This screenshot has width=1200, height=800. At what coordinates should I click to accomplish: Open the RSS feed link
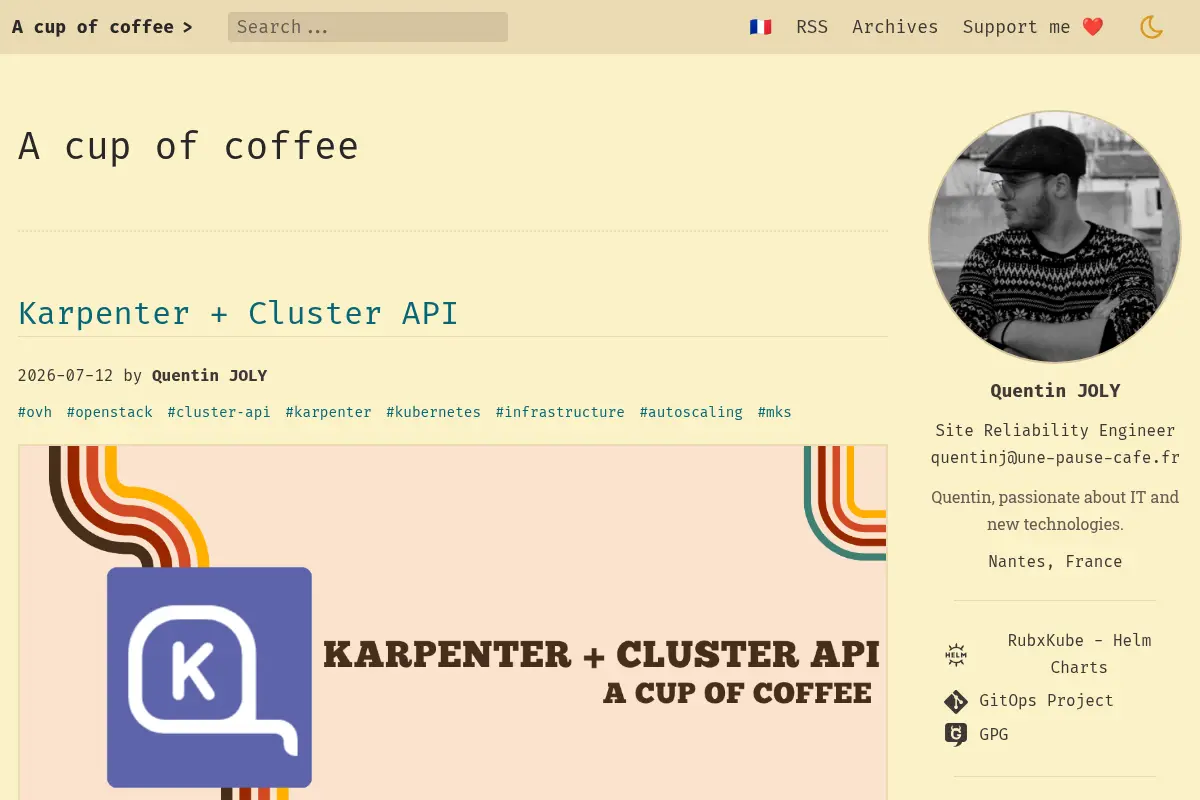[x=812, y=27]
